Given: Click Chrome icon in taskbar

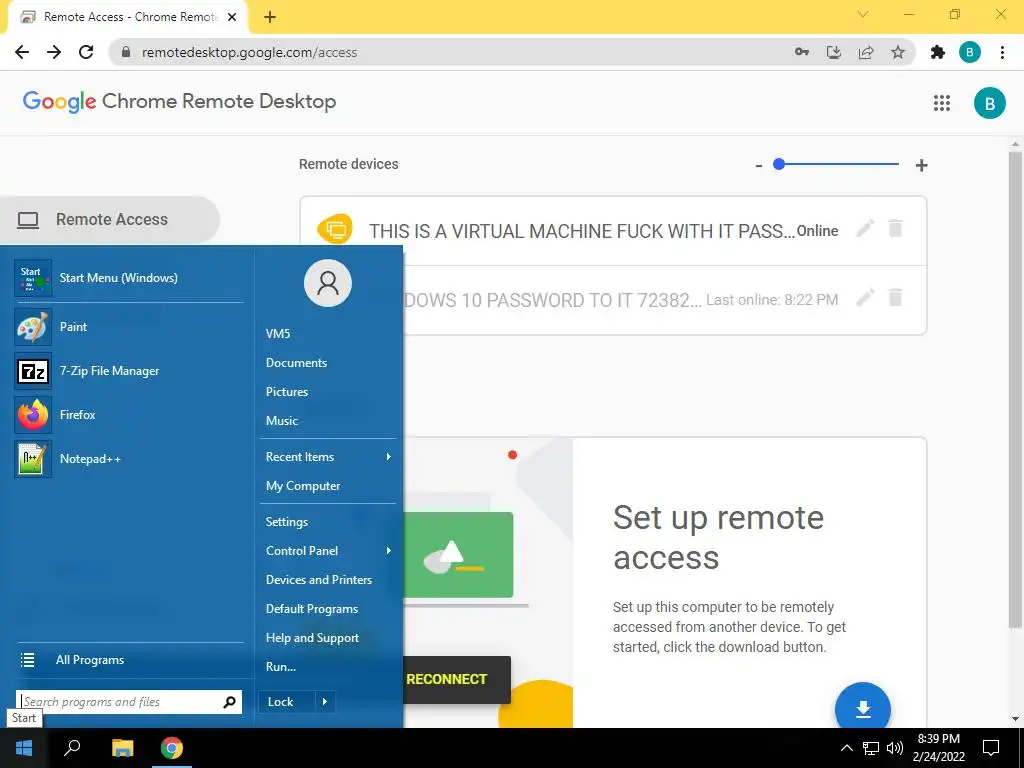Looking at the screenshot, I should 172,748.
